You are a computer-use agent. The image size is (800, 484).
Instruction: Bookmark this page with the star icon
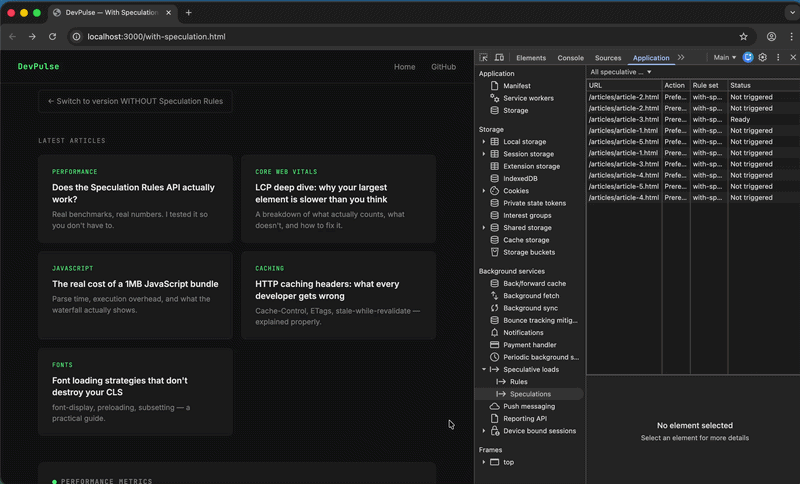743,37
